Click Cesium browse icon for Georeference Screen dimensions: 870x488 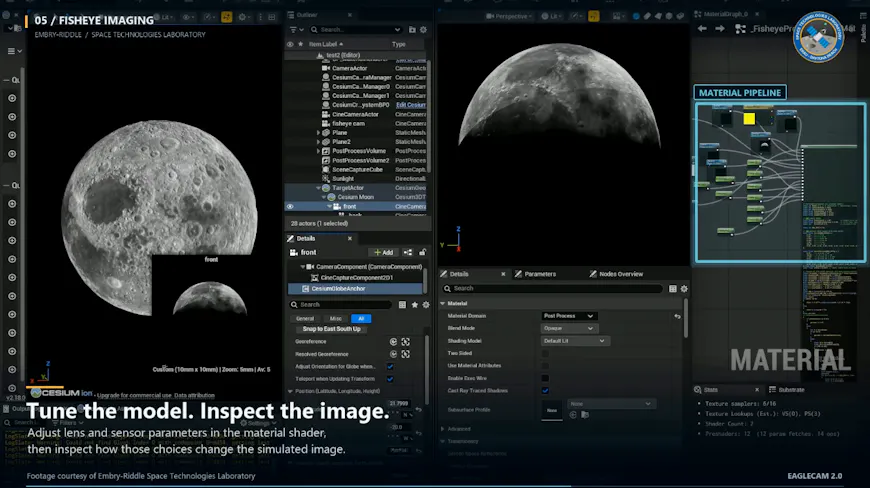(393, 342)
